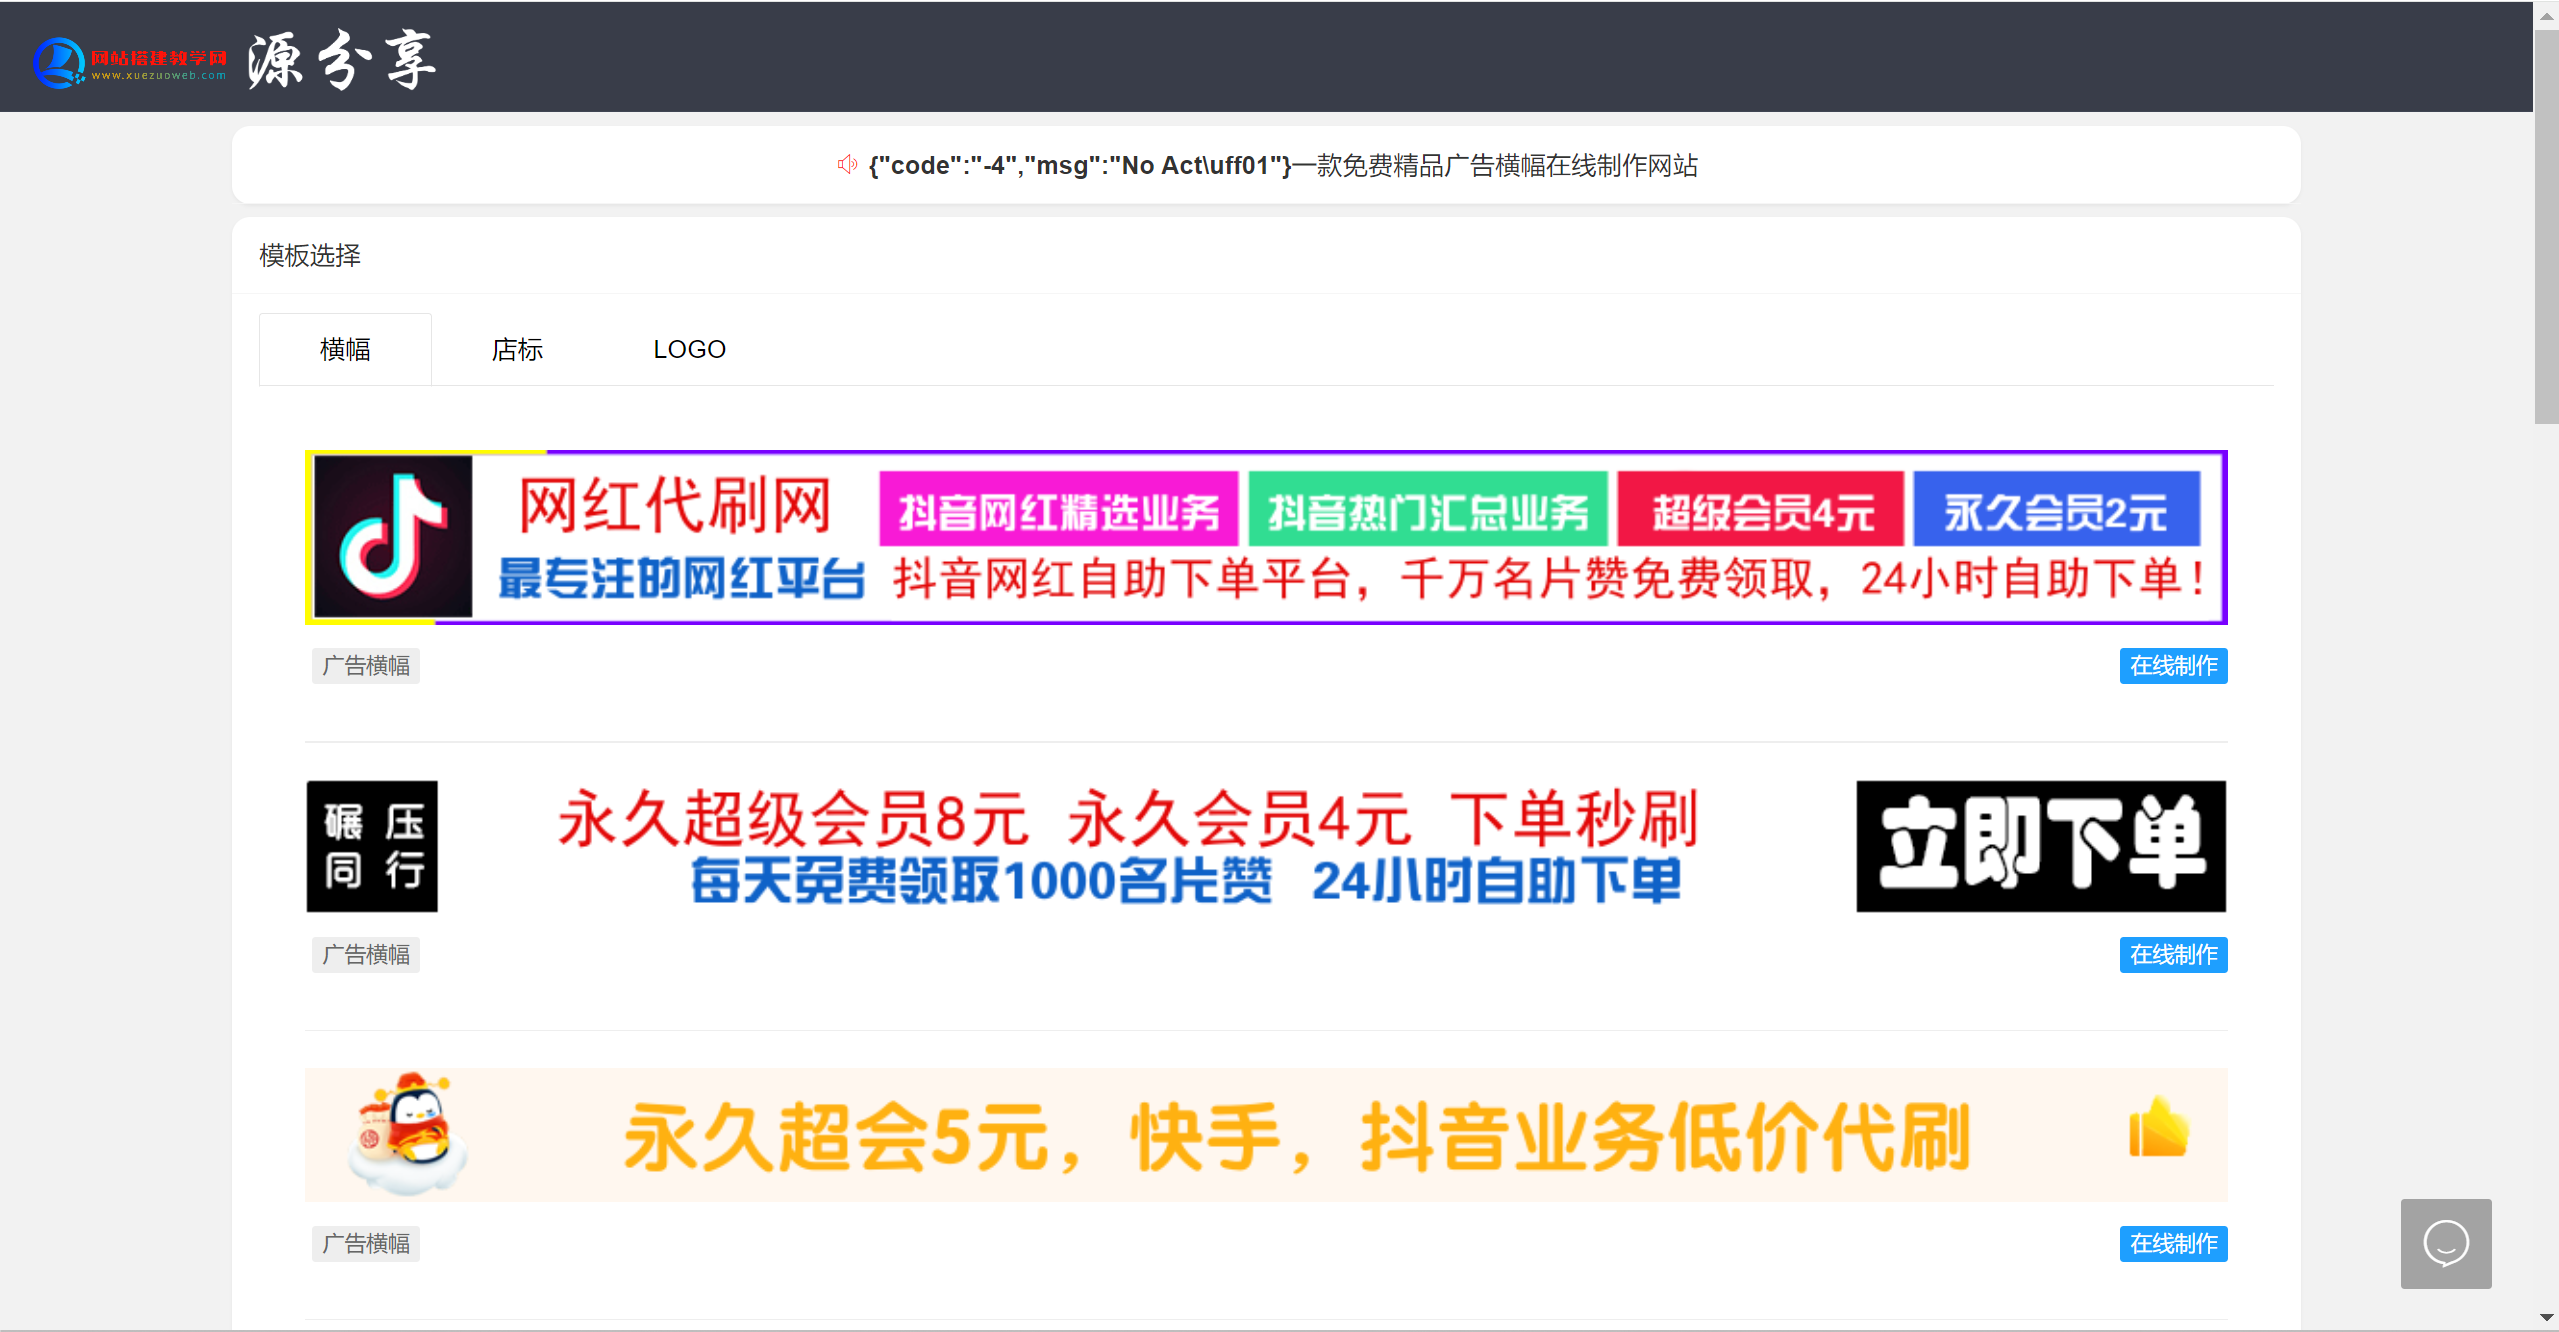Click the scrollbar down arrow

point(2546,1319)
